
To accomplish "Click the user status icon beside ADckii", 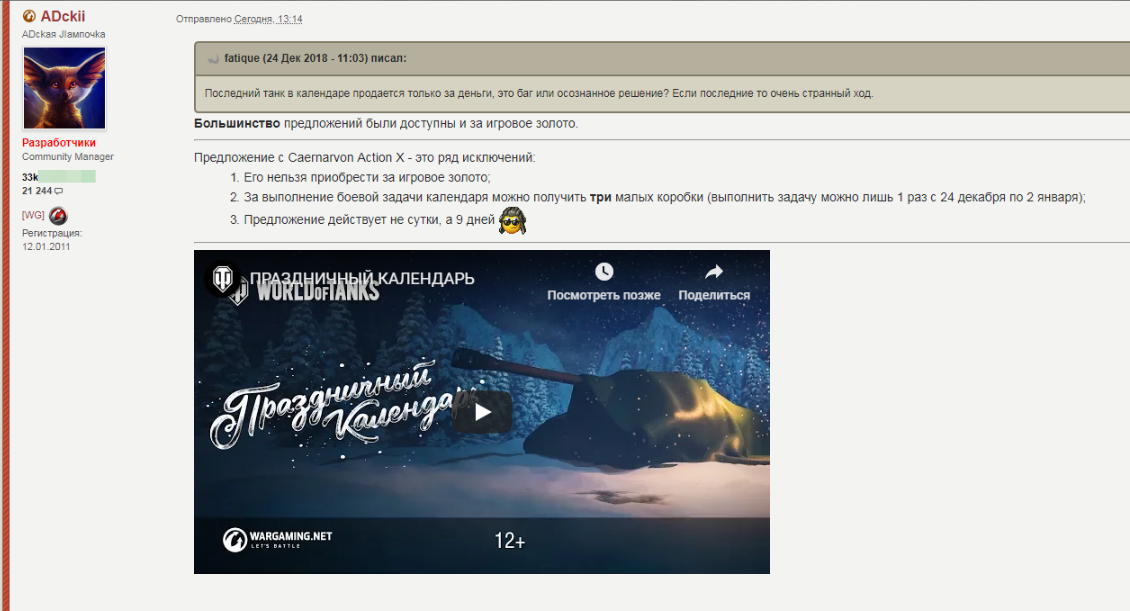I will pyautogui.click(x=30, y=16).
